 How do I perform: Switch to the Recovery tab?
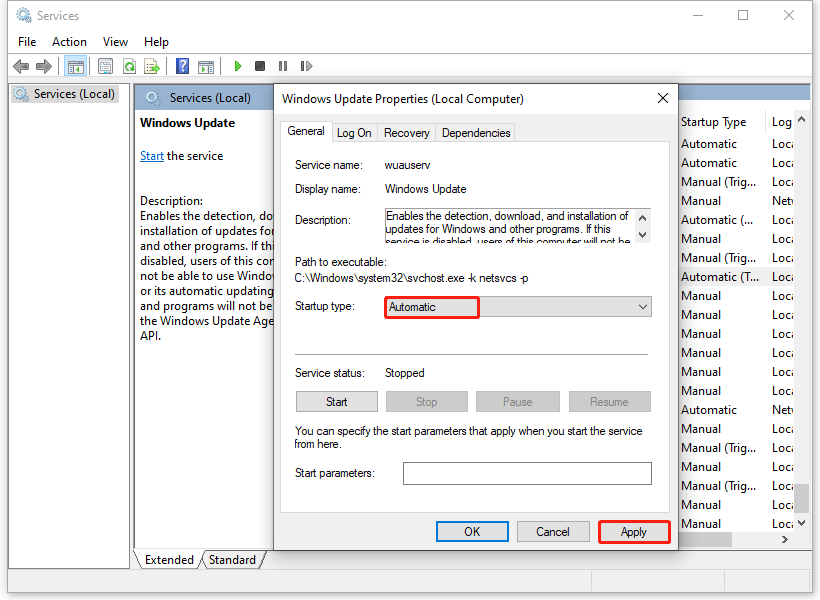coord(406,133)
